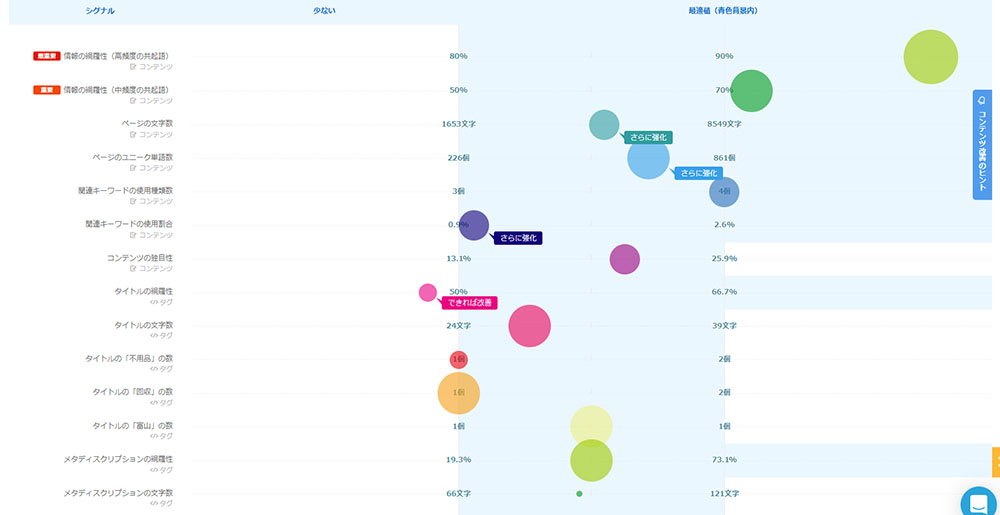Viewport: 1000px width, 515px height.
Task: Click the tiny green dot in the bottom row
Action: coord(579,494)
